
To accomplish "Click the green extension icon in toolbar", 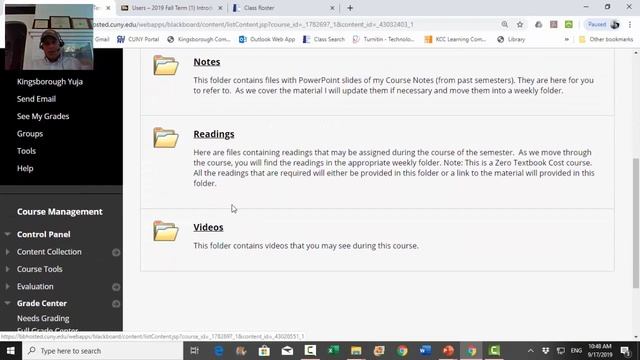I will (x=569, y=24).
